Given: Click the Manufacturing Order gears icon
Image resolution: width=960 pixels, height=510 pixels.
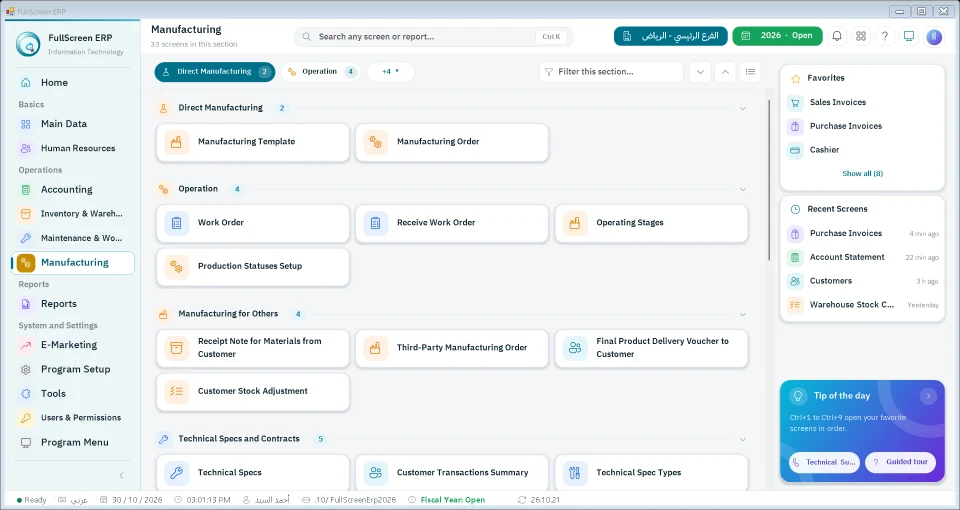Looking at the screenshot, I should [375, 142].
